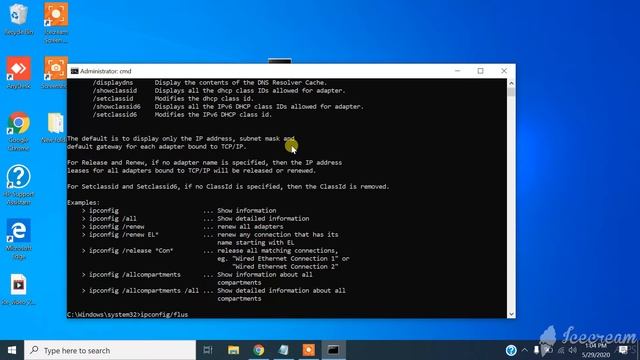Image resolution: width=640 pixels, height=360 pixels.
Task: Click the cmd window title bar icon
Action: [74, 71]
